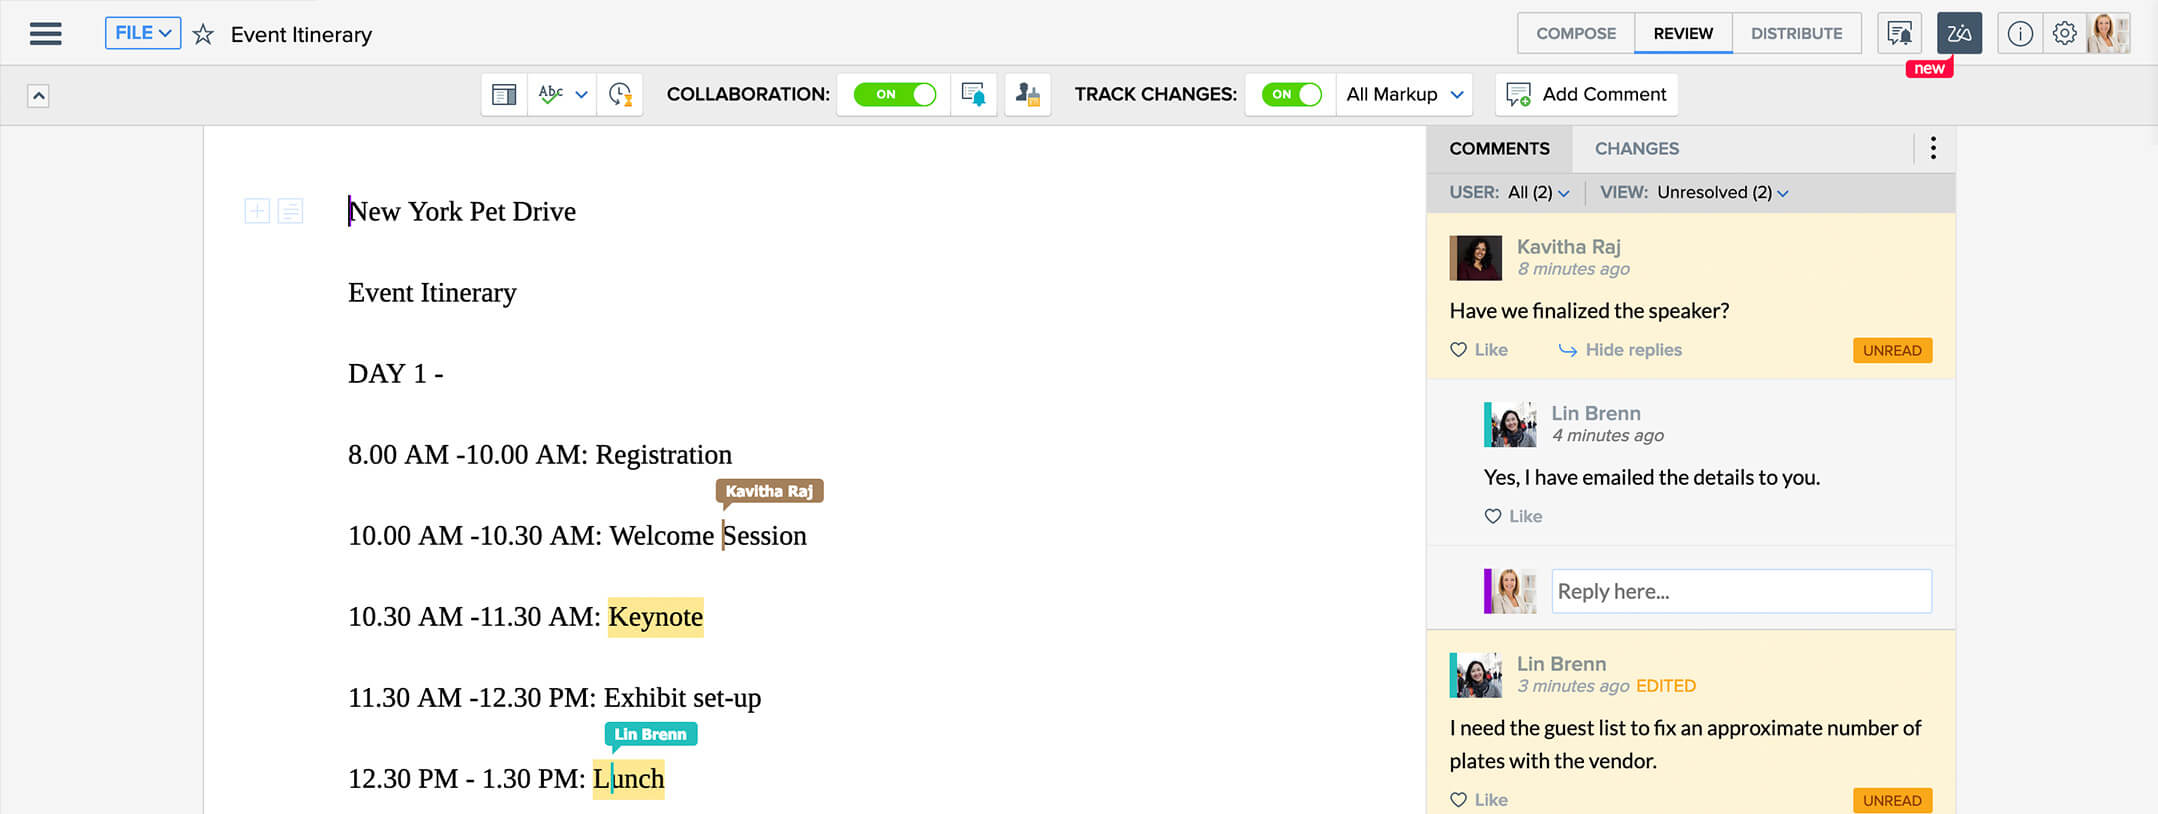Viewport: 2158px width, 814px height.
Task: Switch to the COMPOSE mode tab
Action: 1575,34
